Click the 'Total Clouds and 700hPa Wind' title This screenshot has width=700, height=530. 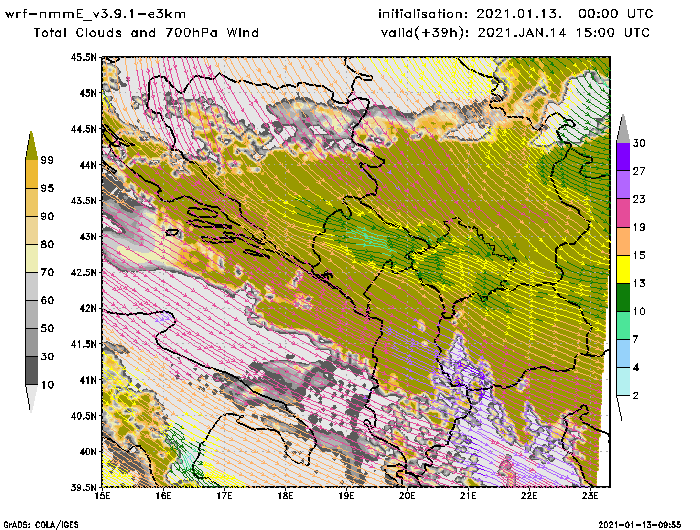(146, 33)
